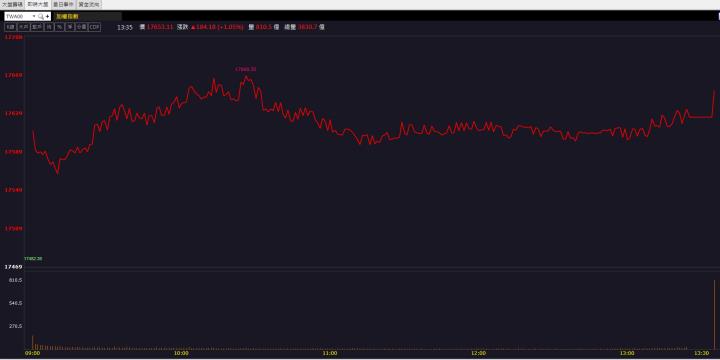Switch to the first top tab
This screenshot has width=720, height=360.
12,5
